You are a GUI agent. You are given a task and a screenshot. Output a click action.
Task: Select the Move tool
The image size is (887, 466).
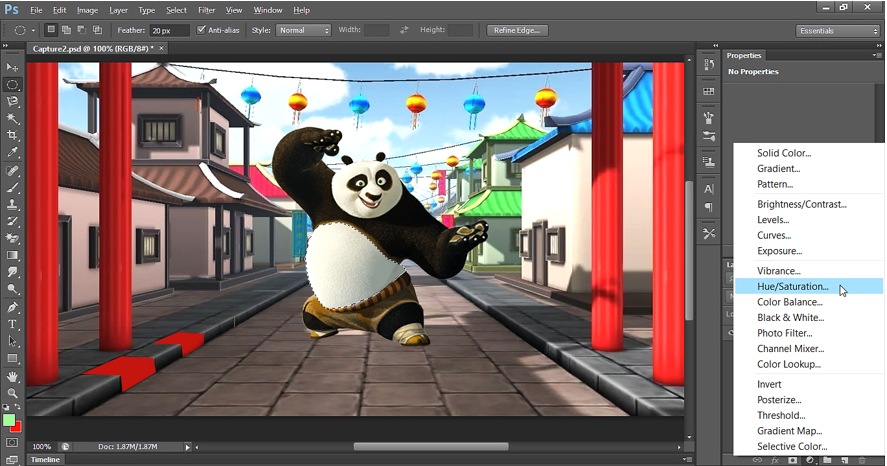[x=12, y=67]
